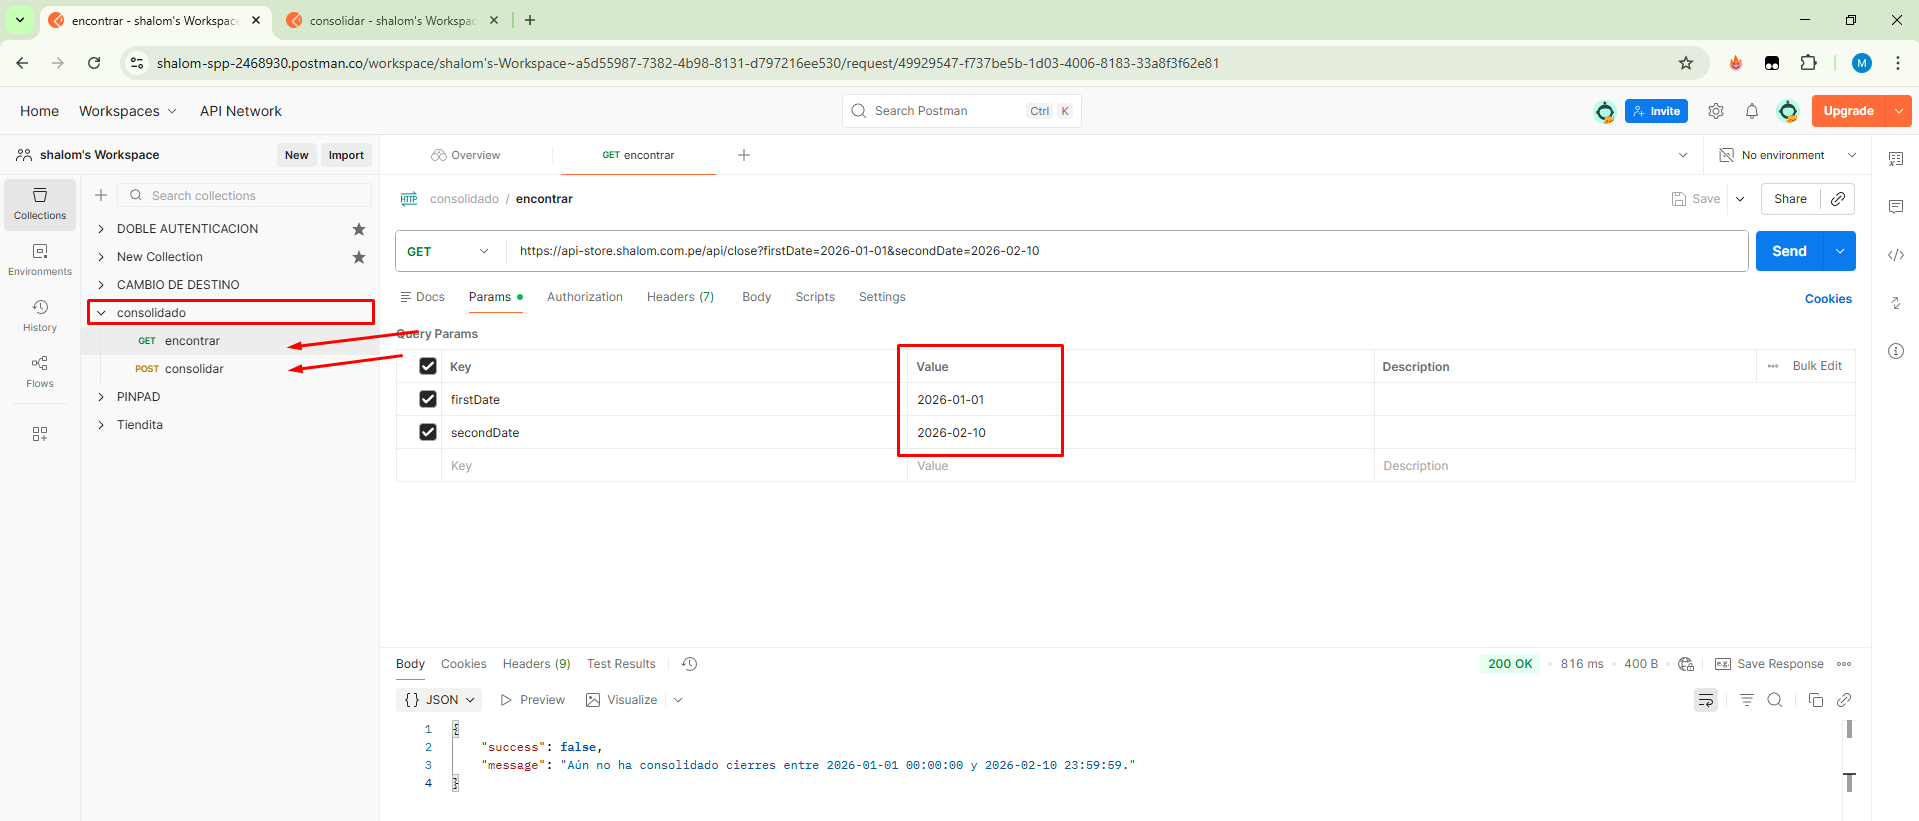Open the History sidebar panel

tap(40, 314)
